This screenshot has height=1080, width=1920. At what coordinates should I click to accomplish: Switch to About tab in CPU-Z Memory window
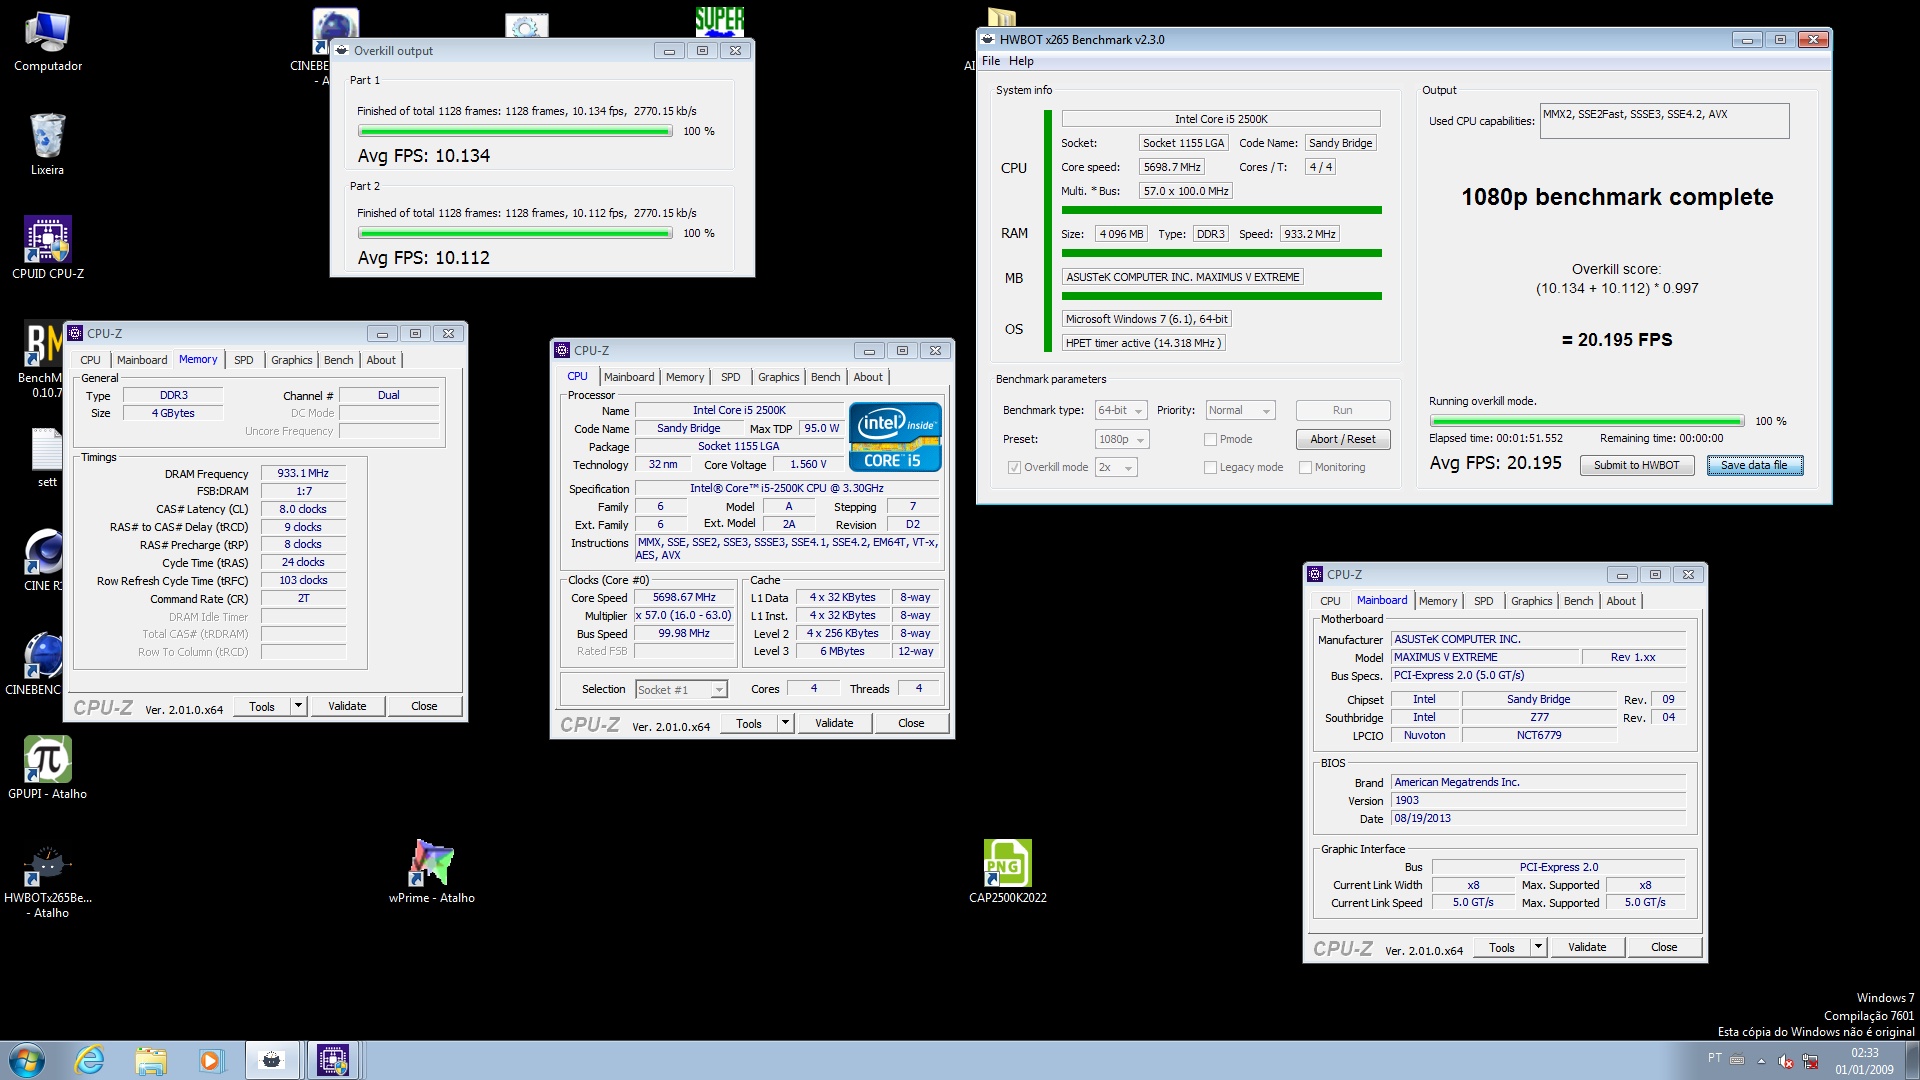(381, 360)
